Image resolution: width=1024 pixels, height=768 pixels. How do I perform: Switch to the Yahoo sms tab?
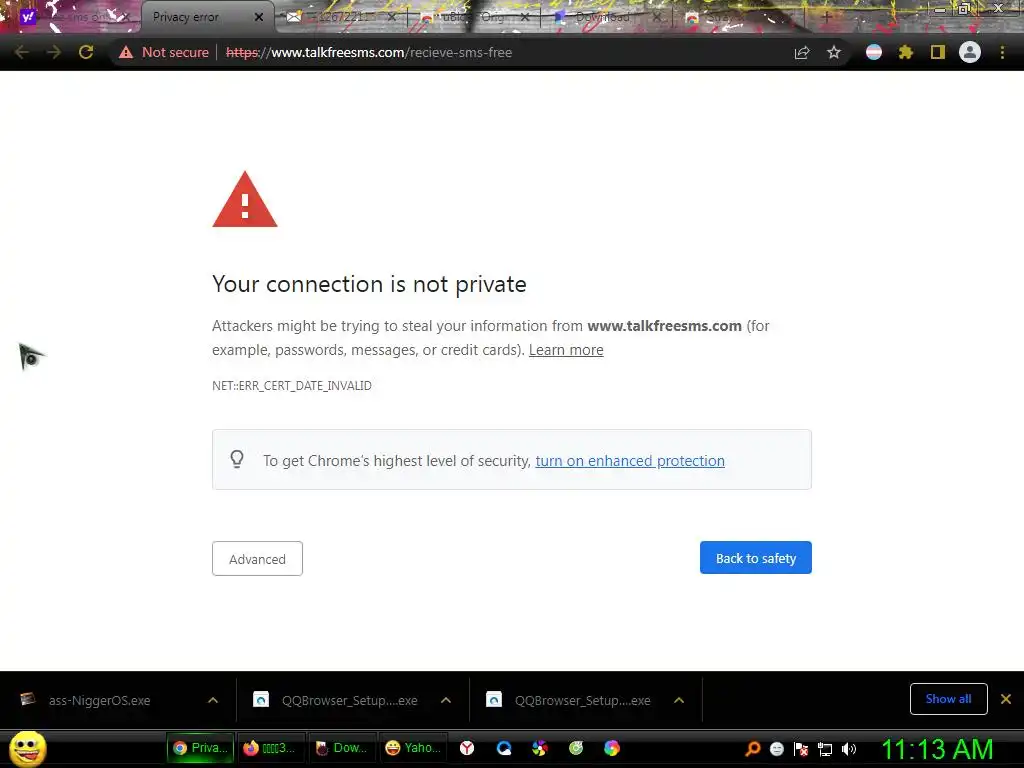pyautogui.click(x=71, y=17)
